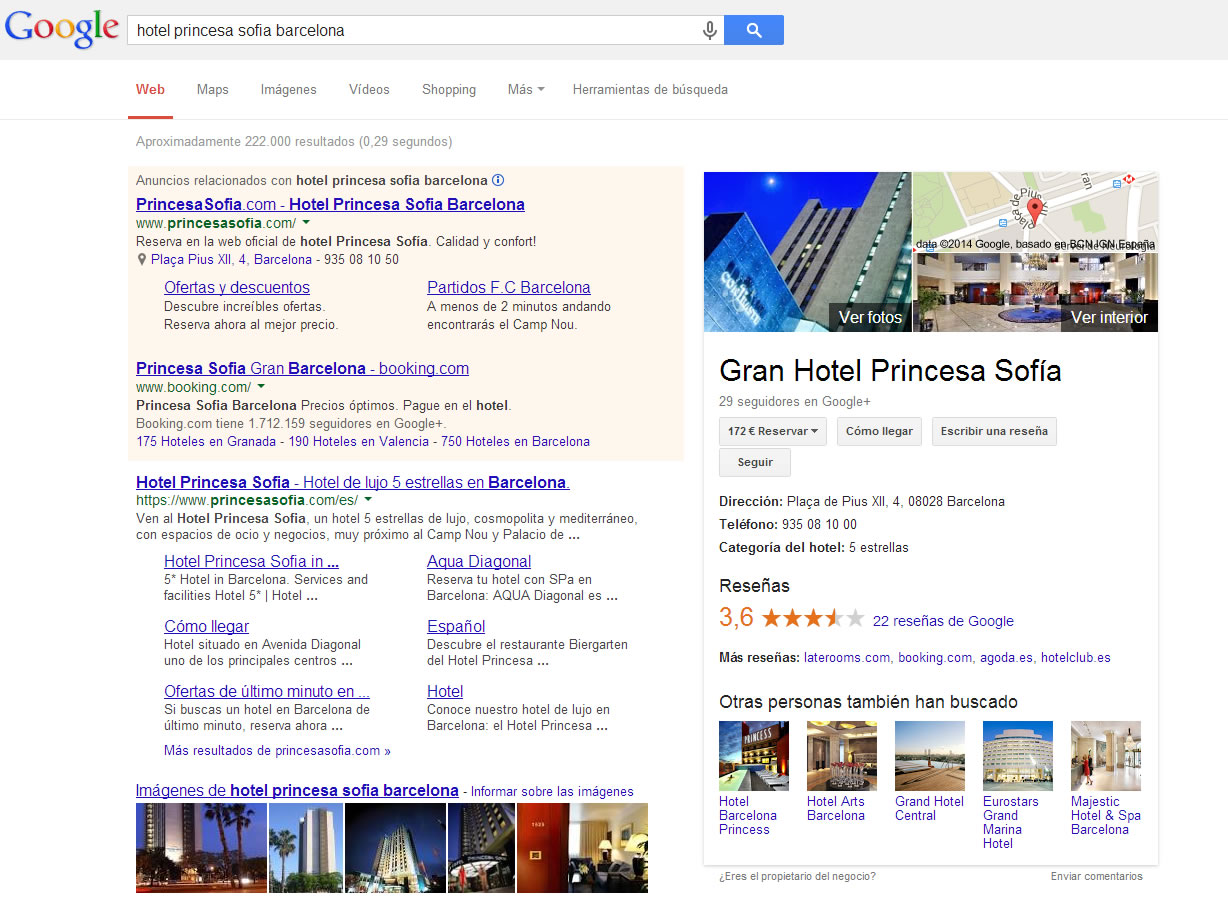The width and height of the screenshot is (1228, 920).
Task: Click Enviar comentarios link
Action: tap(1096, 876)
